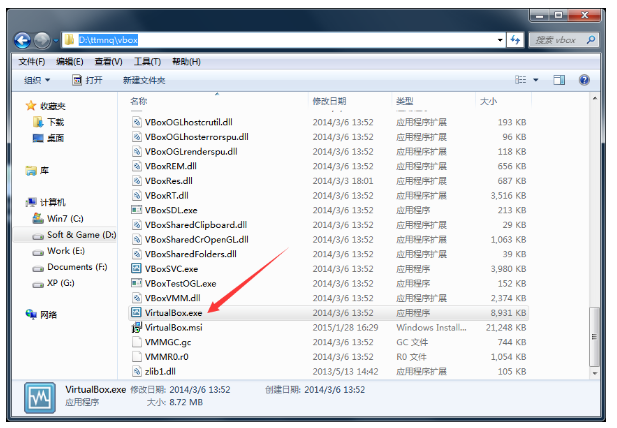Open help via the question mark icon
The image size is (617, 428).
(584, 80)
